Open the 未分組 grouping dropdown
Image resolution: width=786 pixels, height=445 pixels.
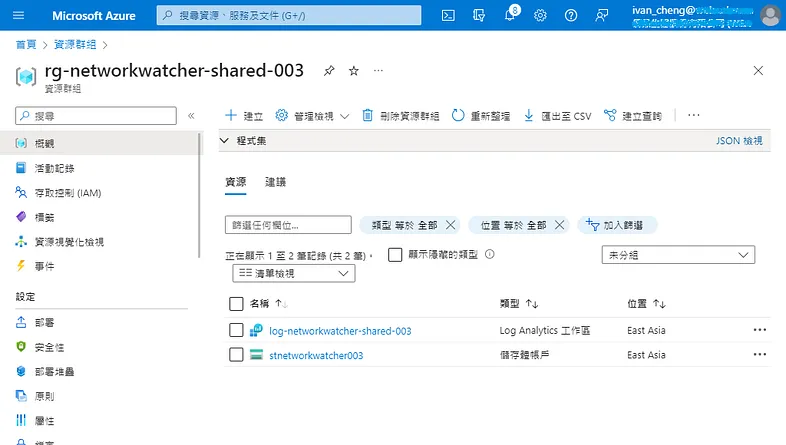click(x=678, y=255)
